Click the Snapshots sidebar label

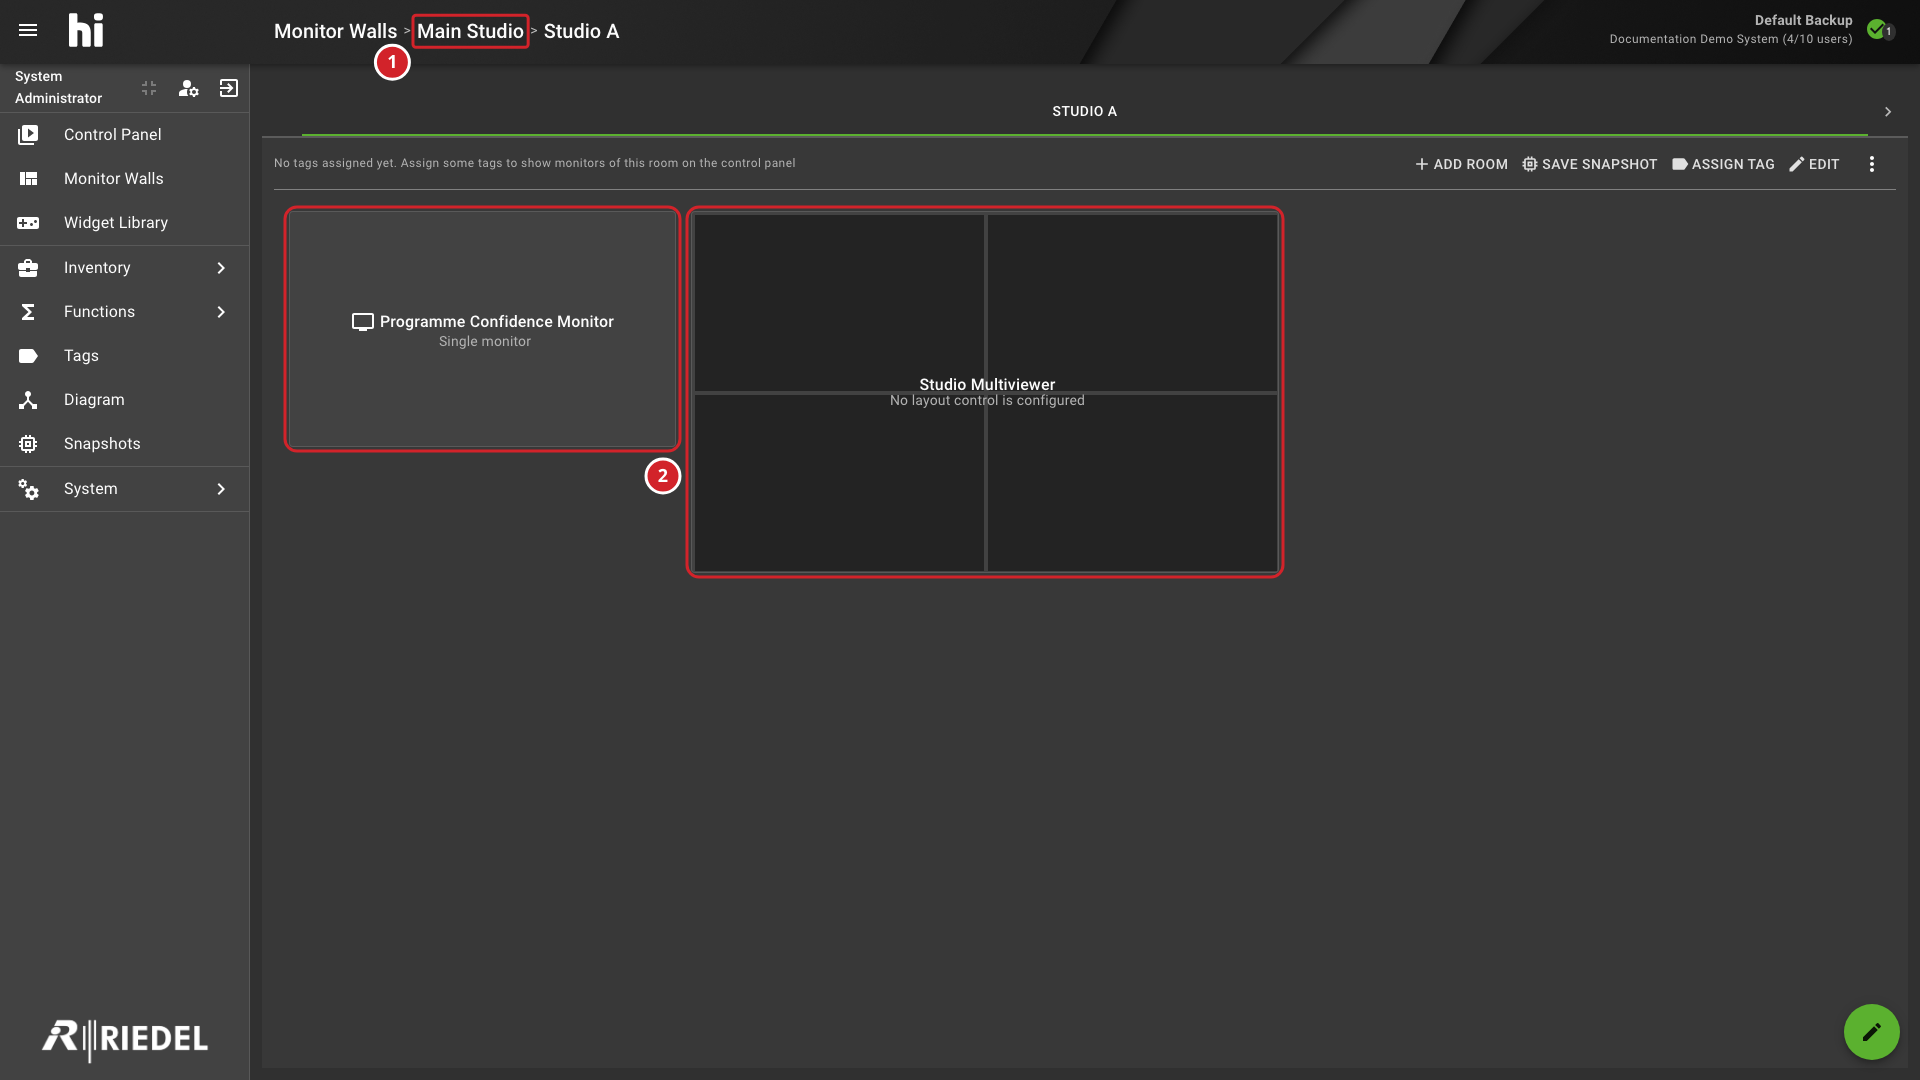click(x=102, y=443)
